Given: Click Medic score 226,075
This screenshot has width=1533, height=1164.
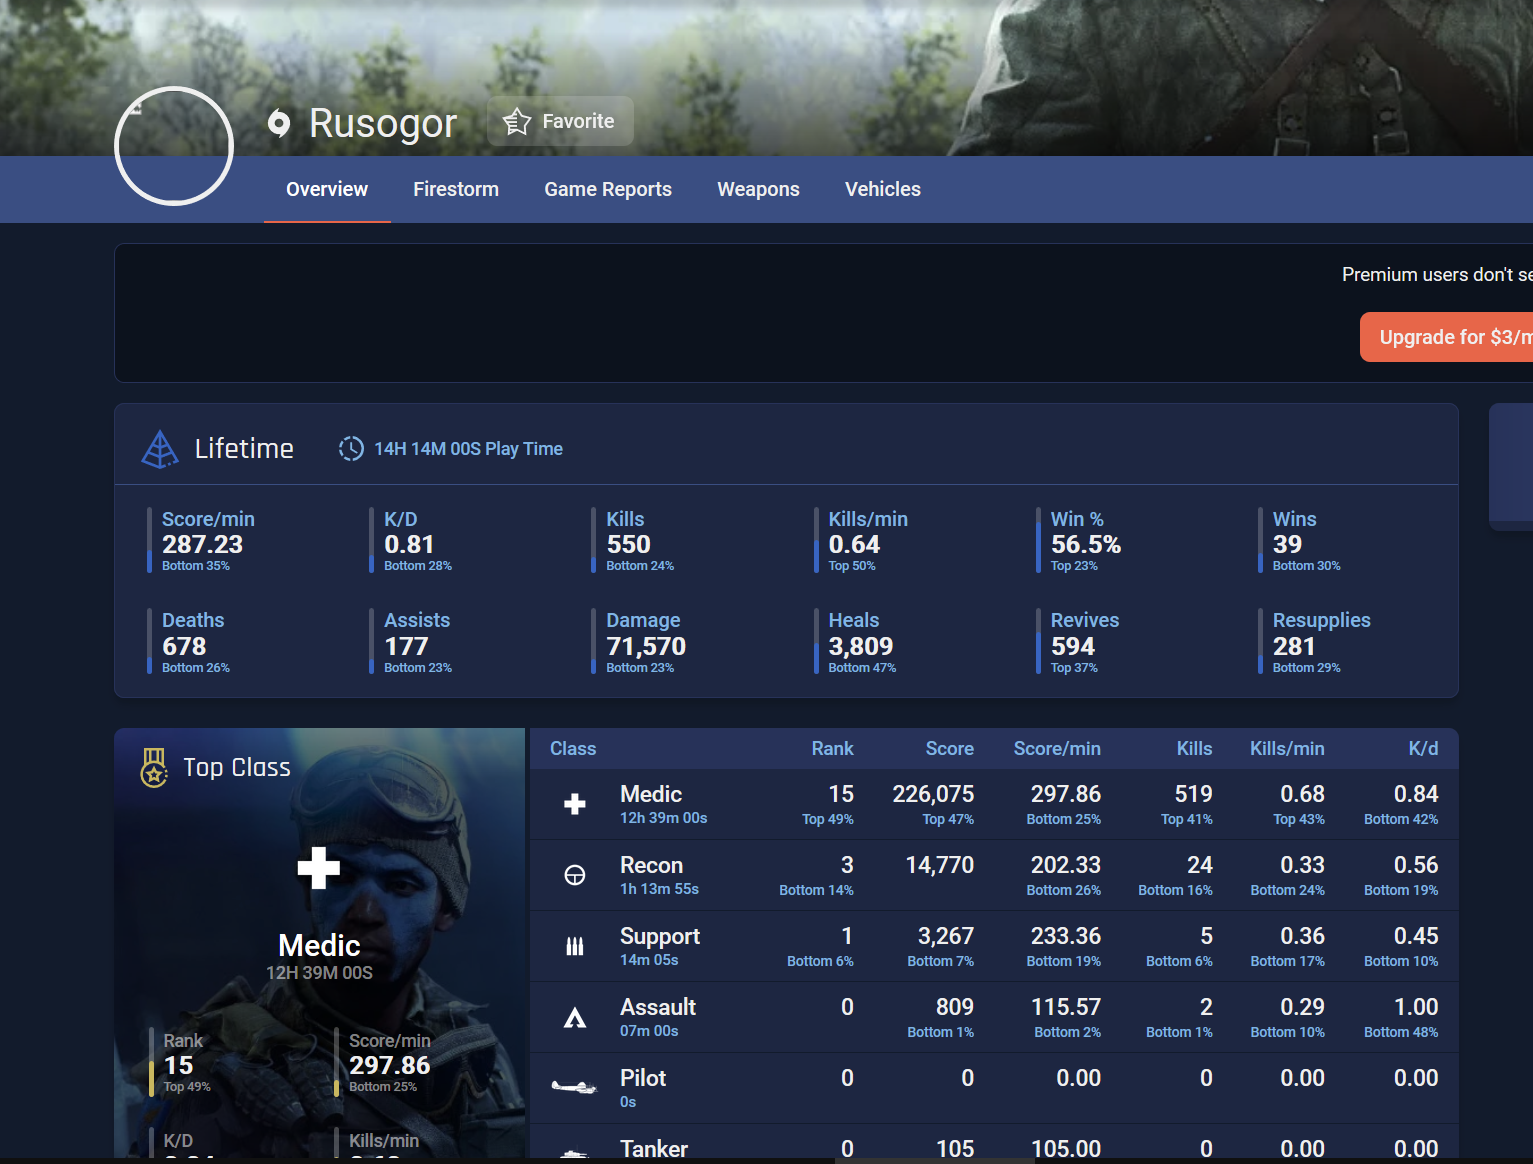Looking at the screenshot, I should click(933, 794).
